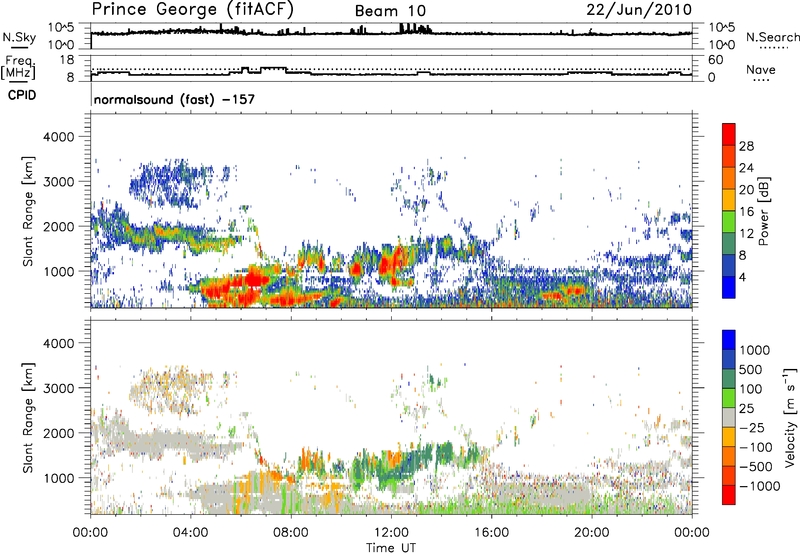This screenshot has width=800, height=554.
Task: Click the 'CPID' label
Action: pyautogui.click(x=22, y=95)
